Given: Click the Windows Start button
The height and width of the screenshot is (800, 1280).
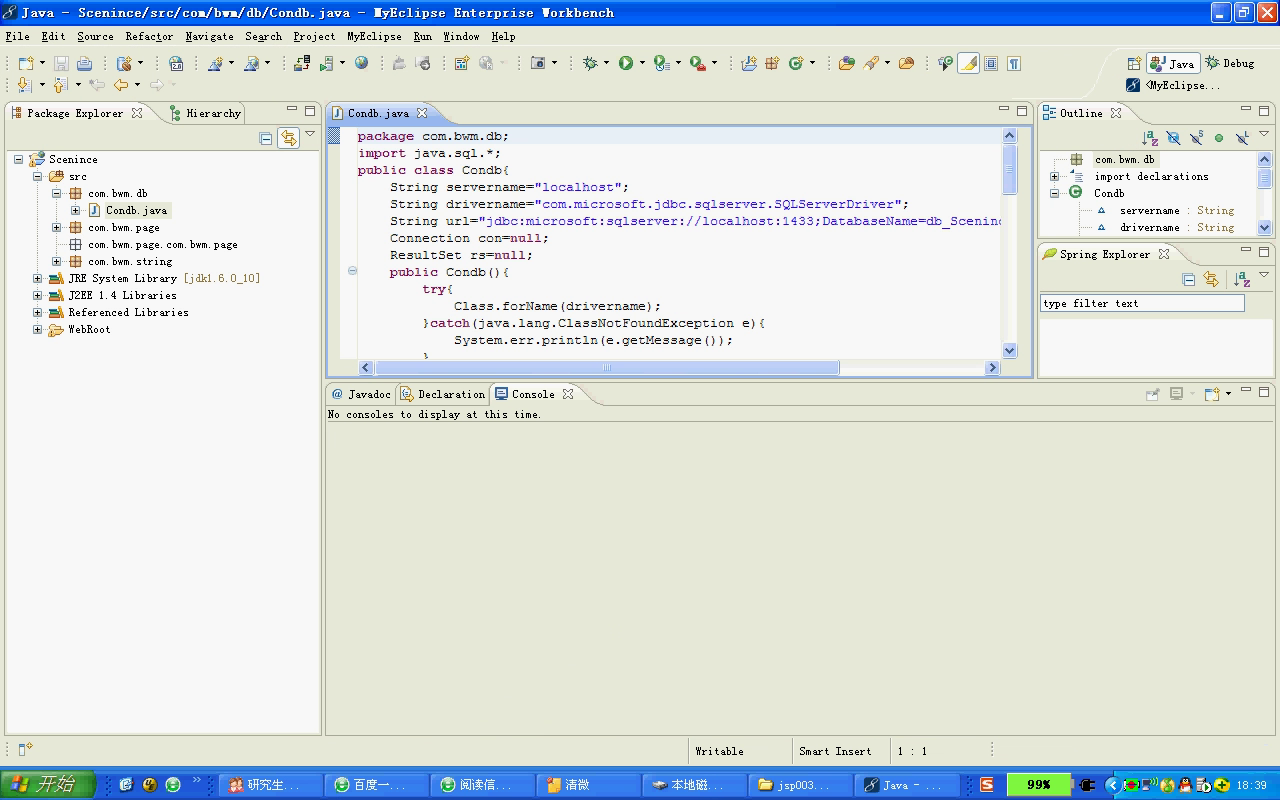Looking at the screenshot, I should click(x=48, y=785).
